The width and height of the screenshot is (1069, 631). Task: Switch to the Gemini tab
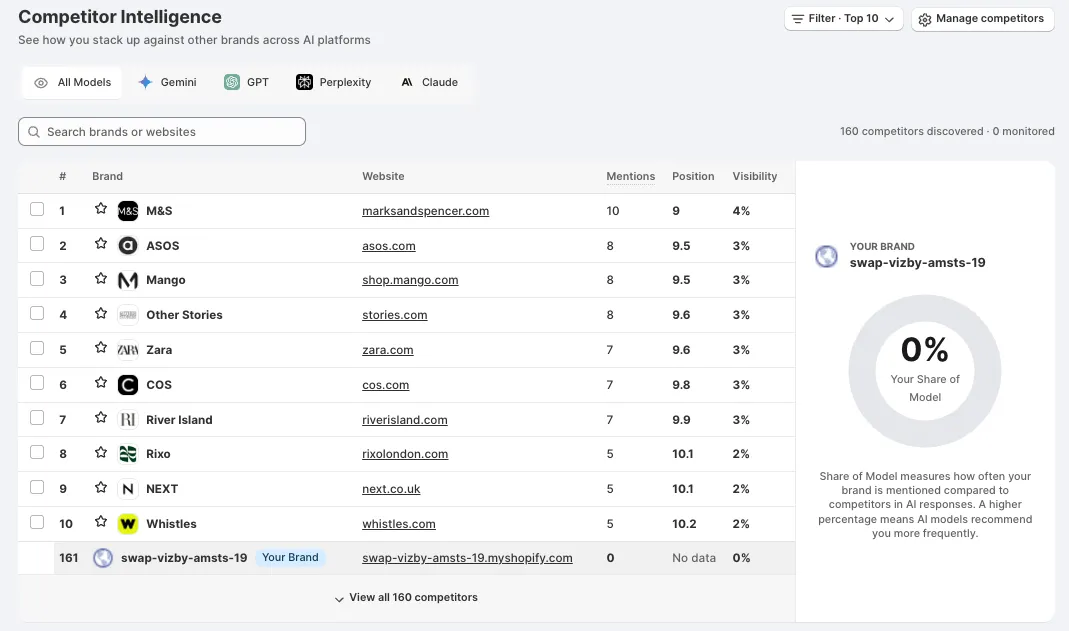(x=168, y=82)
